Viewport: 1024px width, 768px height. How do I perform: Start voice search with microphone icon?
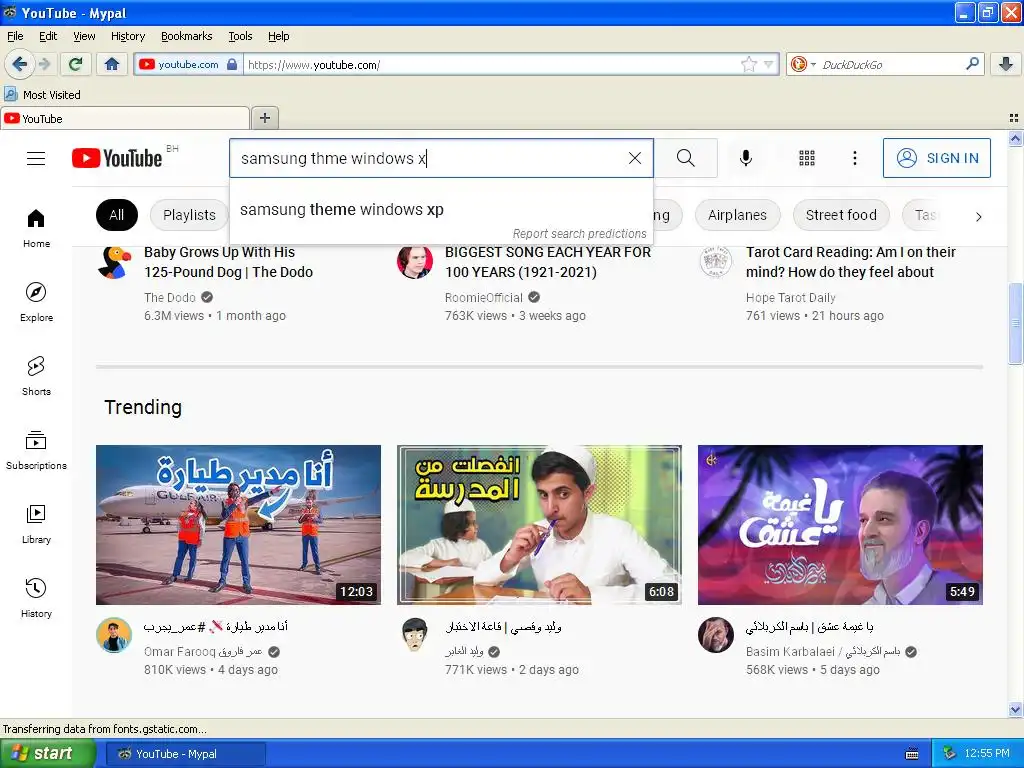(x=746, y=158)
